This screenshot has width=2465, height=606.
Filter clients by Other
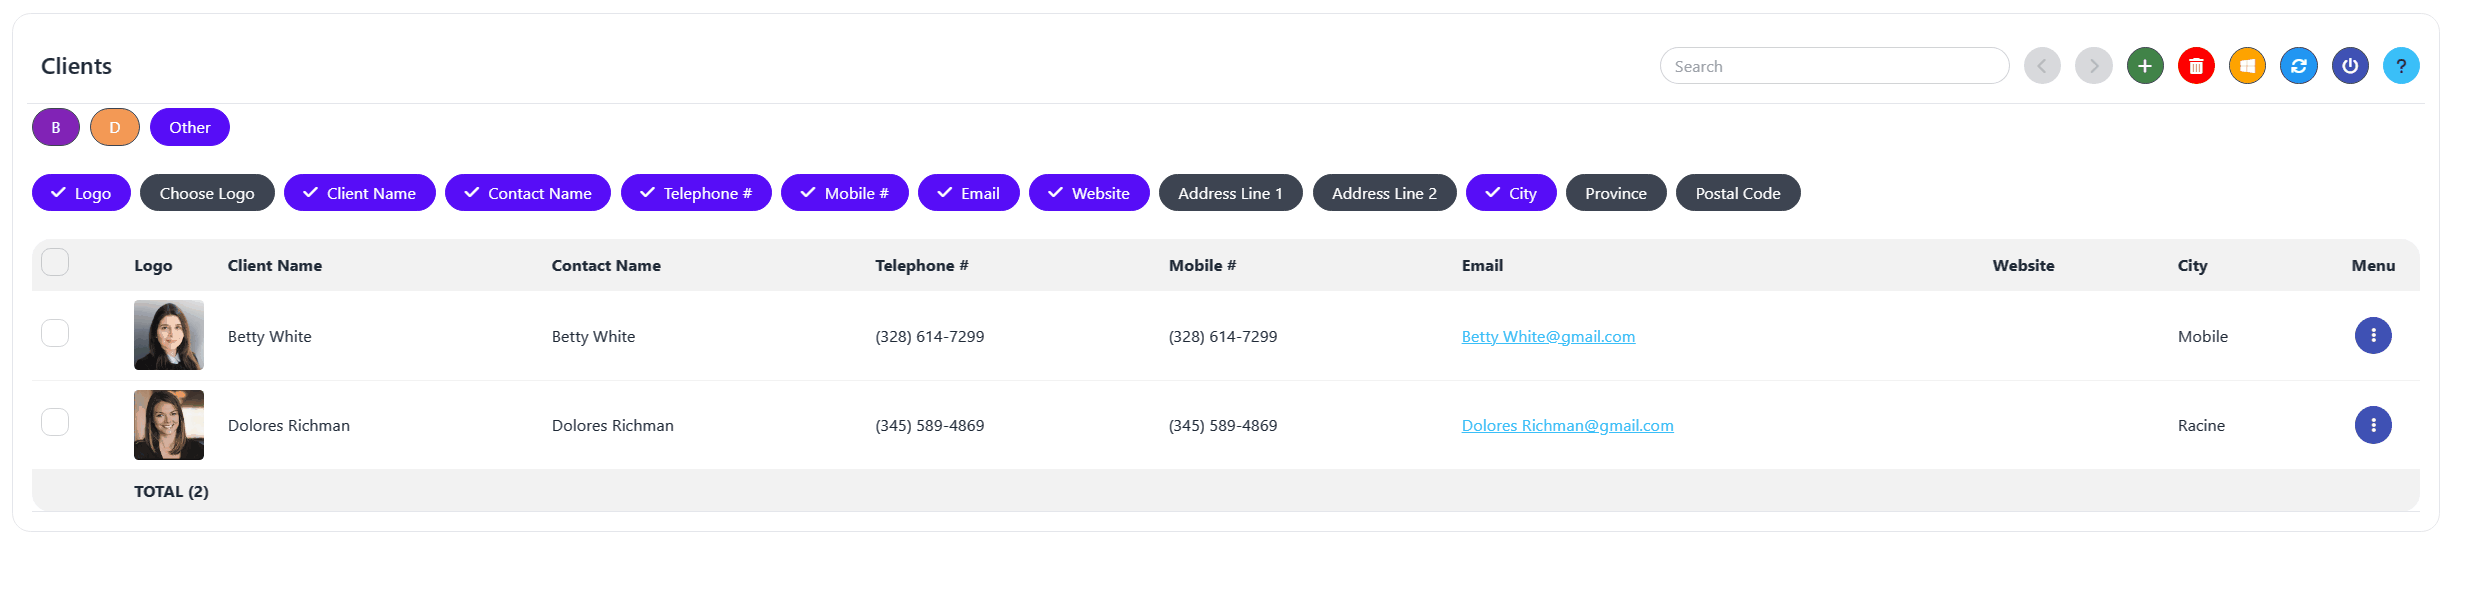point(190,127)
